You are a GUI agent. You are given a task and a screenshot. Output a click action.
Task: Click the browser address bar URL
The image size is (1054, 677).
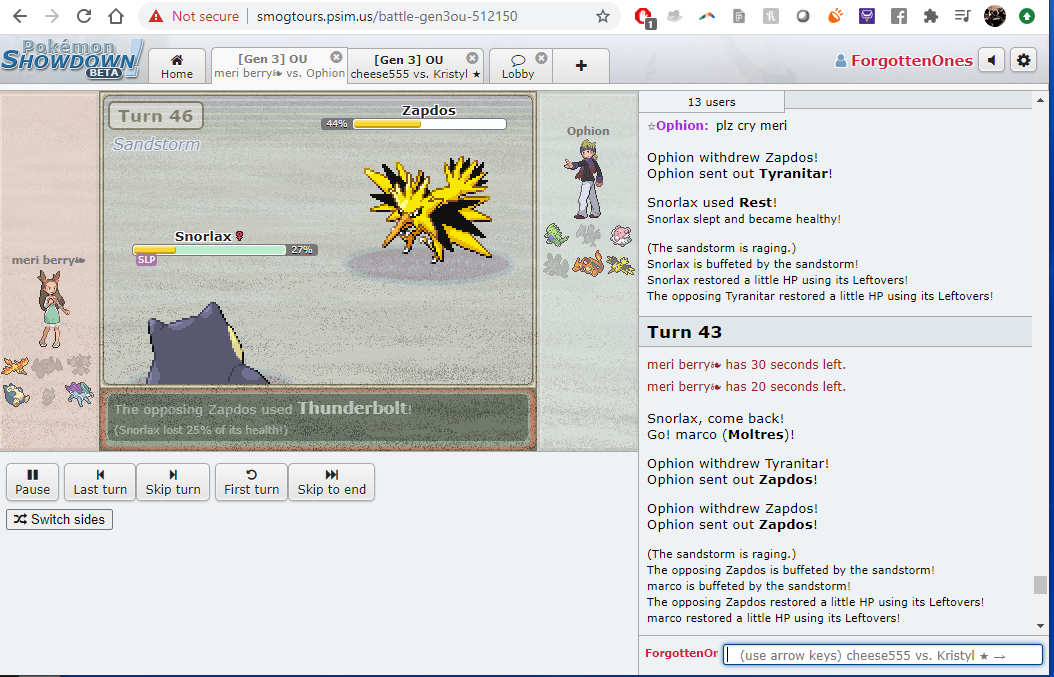click(387, 16)
